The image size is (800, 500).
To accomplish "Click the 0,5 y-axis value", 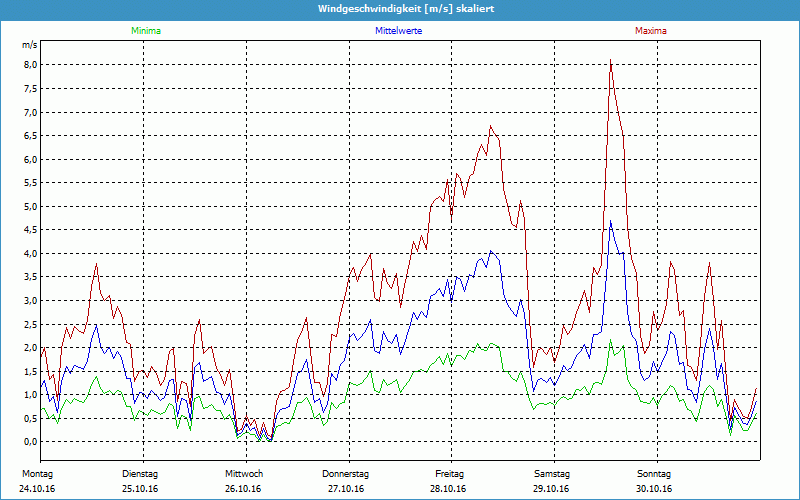I will click(30, 418).
